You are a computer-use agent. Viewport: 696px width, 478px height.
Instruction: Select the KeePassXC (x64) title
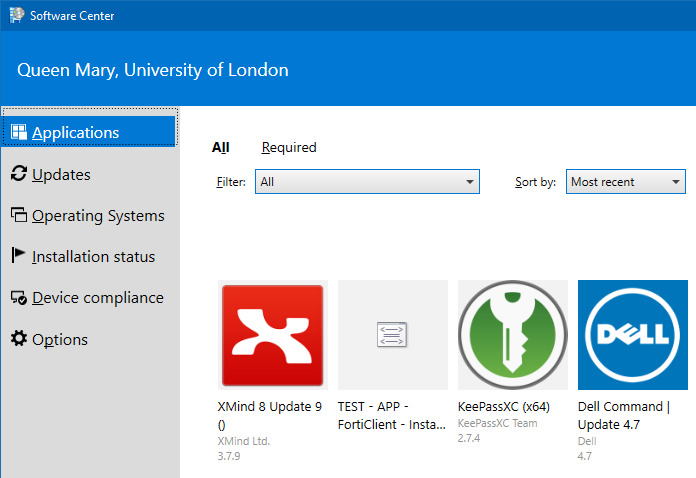click(504, 407)
